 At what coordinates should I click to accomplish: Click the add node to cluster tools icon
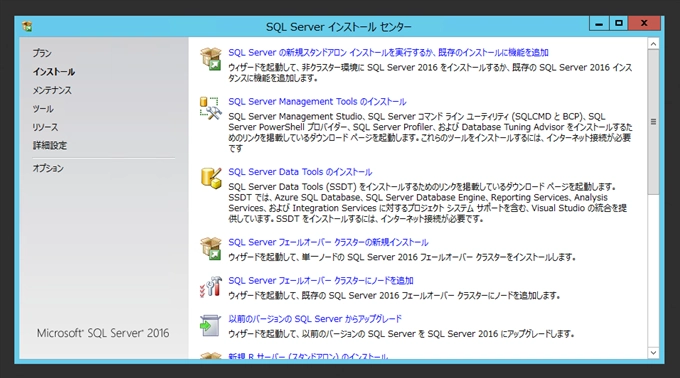coord(211,287)
